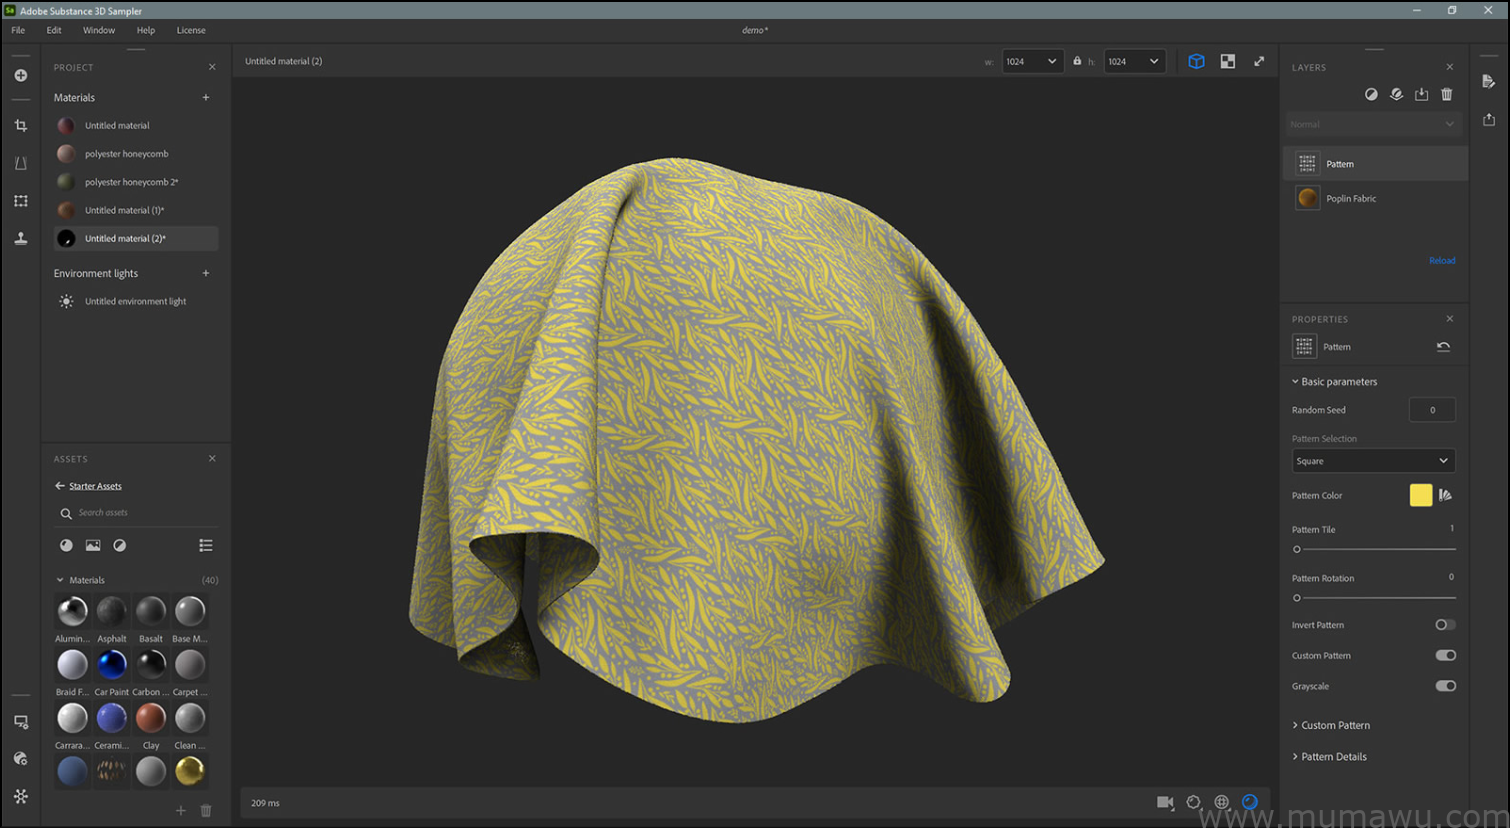The height and width of the screenshot is (828, 1510).
Task: Switch to 2D view checker icon
Action: [1228, 61]
